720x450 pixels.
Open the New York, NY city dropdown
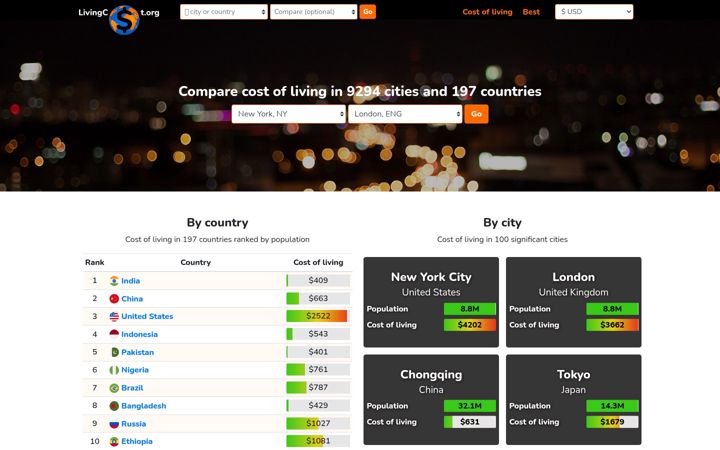point(288,114)
